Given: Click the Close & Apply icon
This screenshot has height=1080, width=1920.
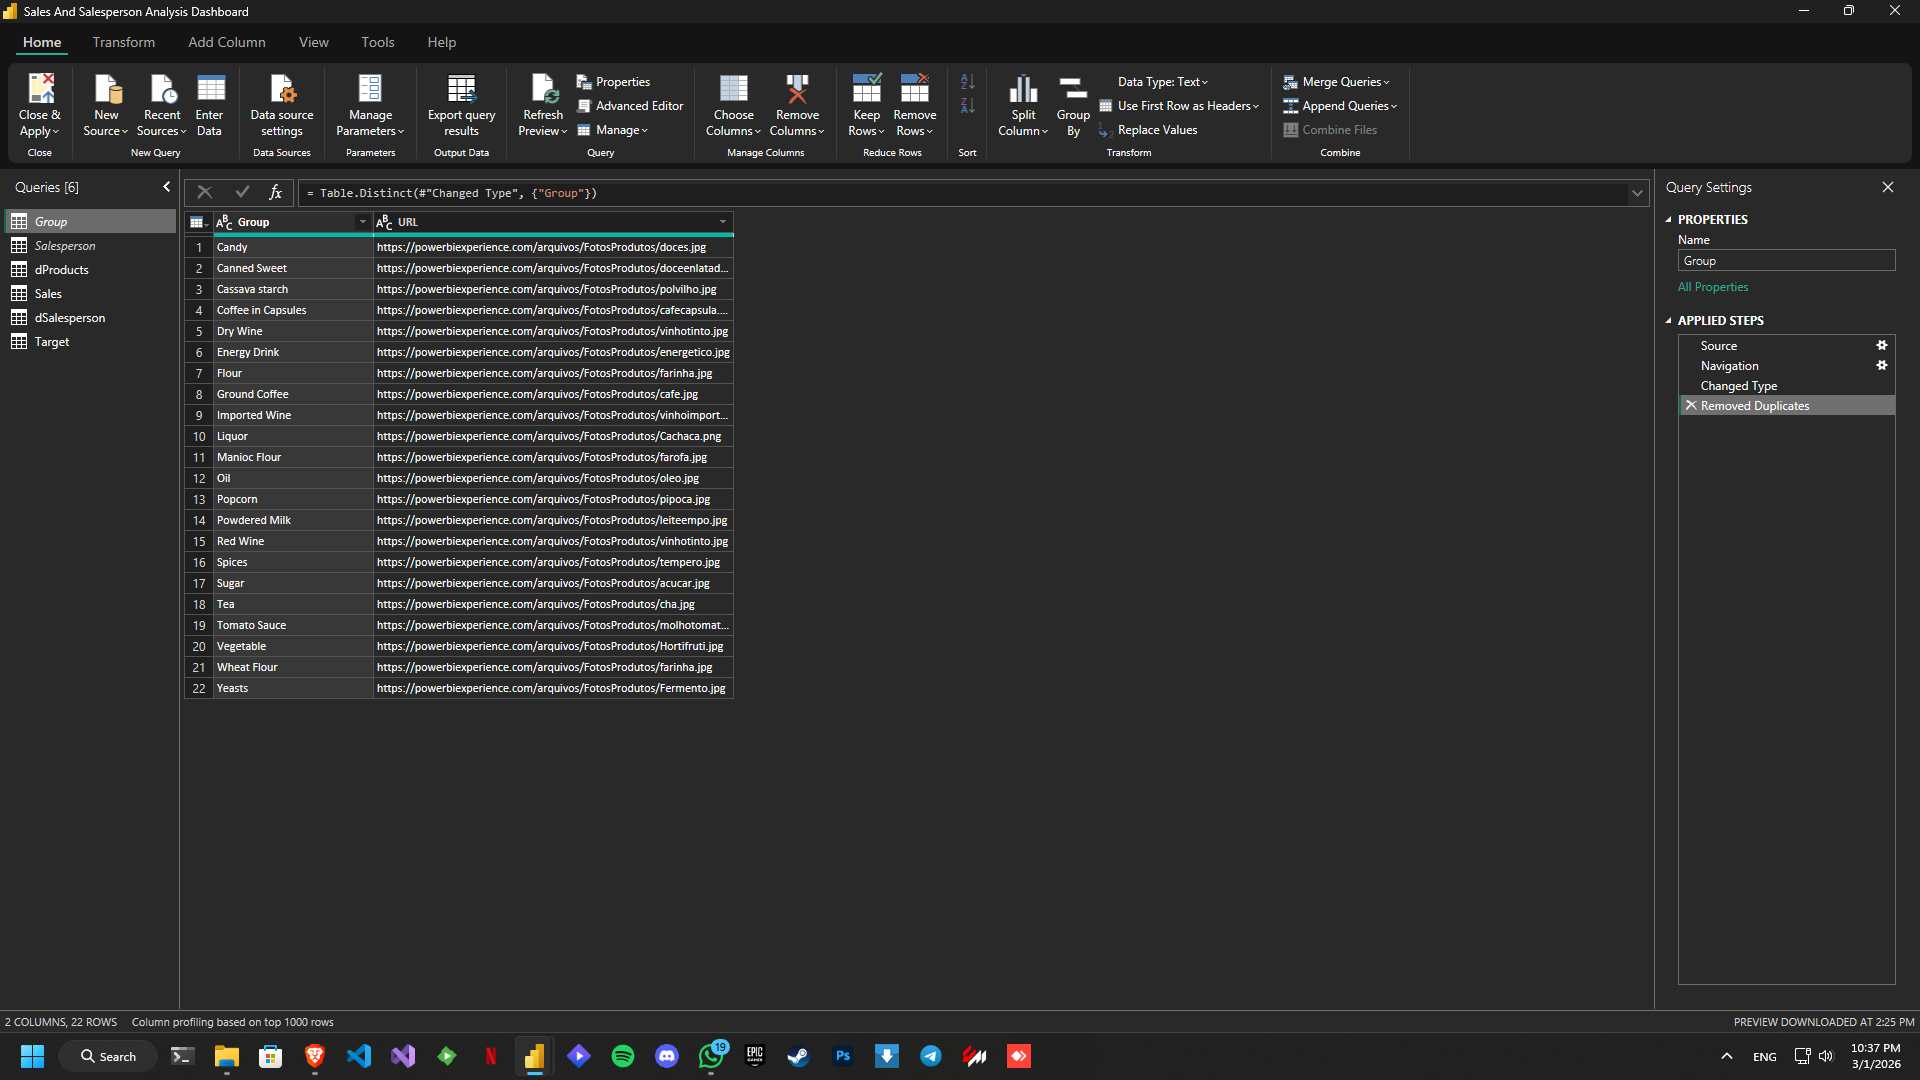Looking at the screenshot, I should click(40, 90).
